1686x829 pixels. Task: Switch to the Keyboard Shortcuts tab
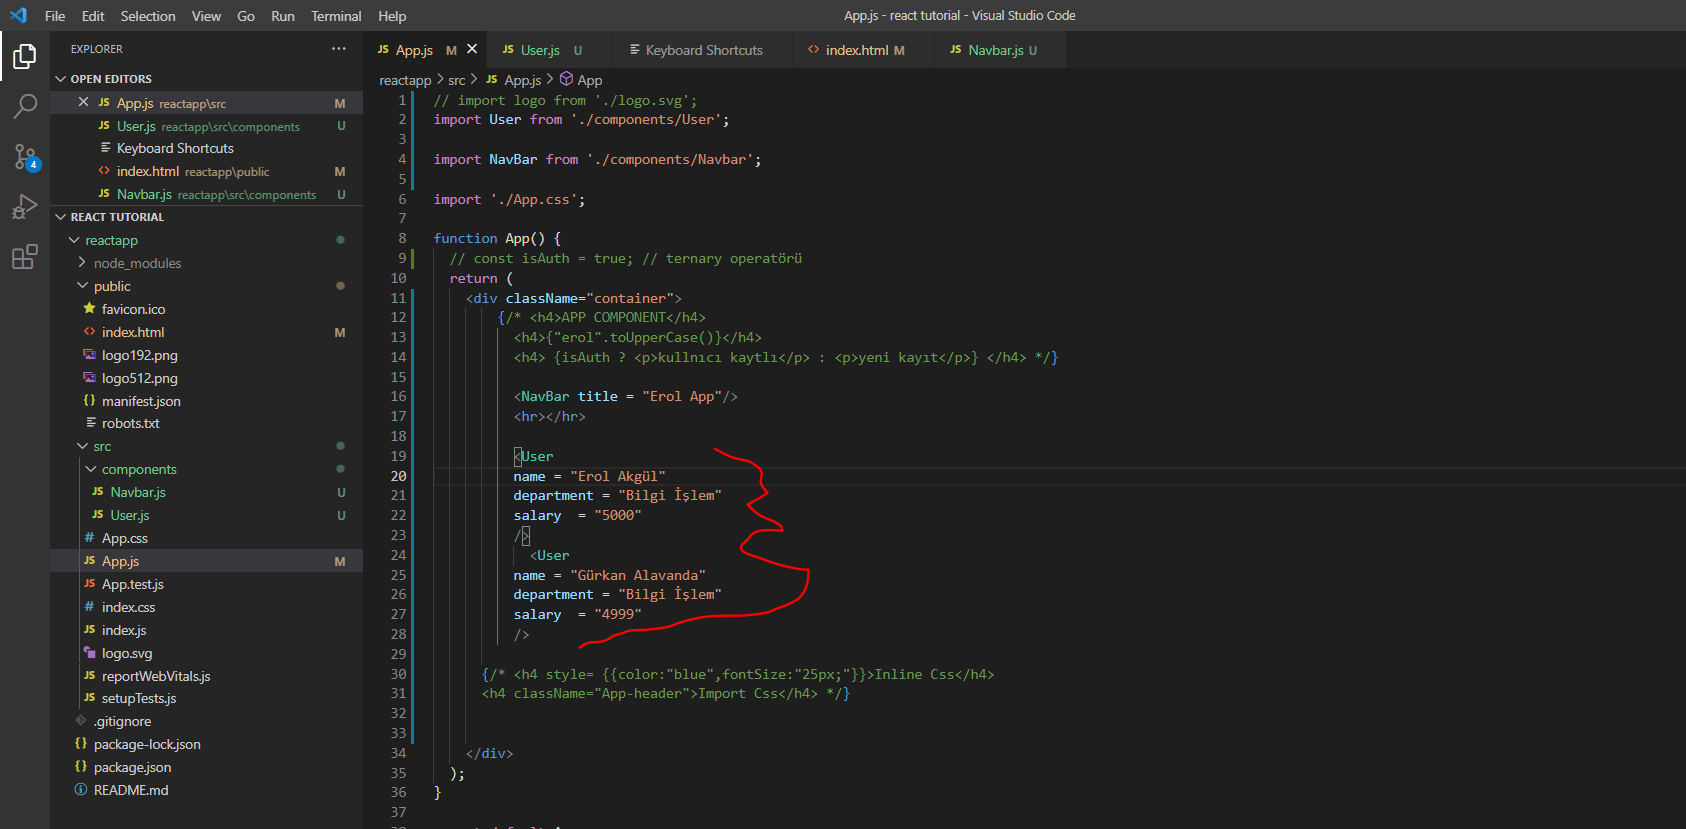click(703, 50)
